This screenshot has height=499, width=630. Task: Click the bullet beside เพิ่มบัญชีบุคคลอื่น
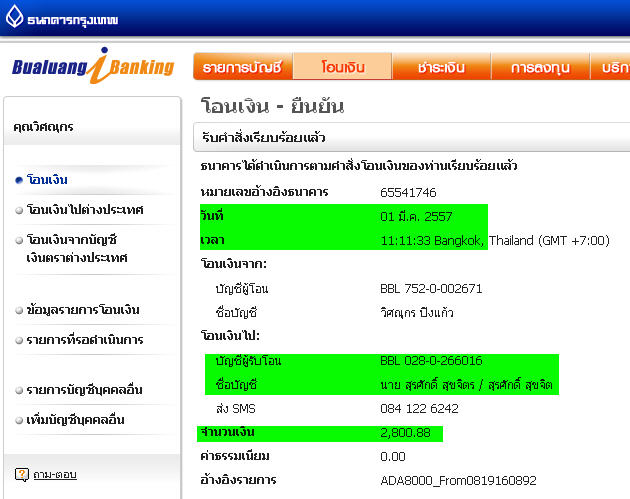[x=19, y=421]
